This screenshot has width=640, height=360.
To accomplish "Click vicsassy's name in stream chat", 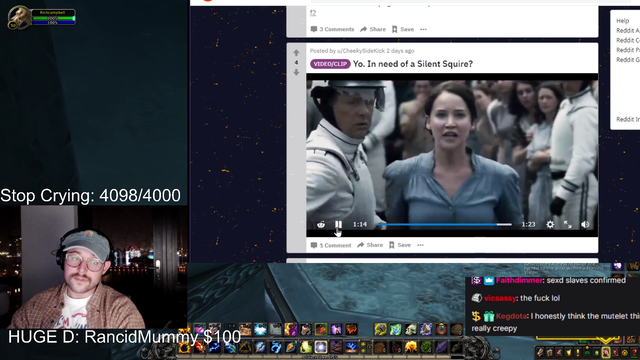I will [x=500, y=298].
